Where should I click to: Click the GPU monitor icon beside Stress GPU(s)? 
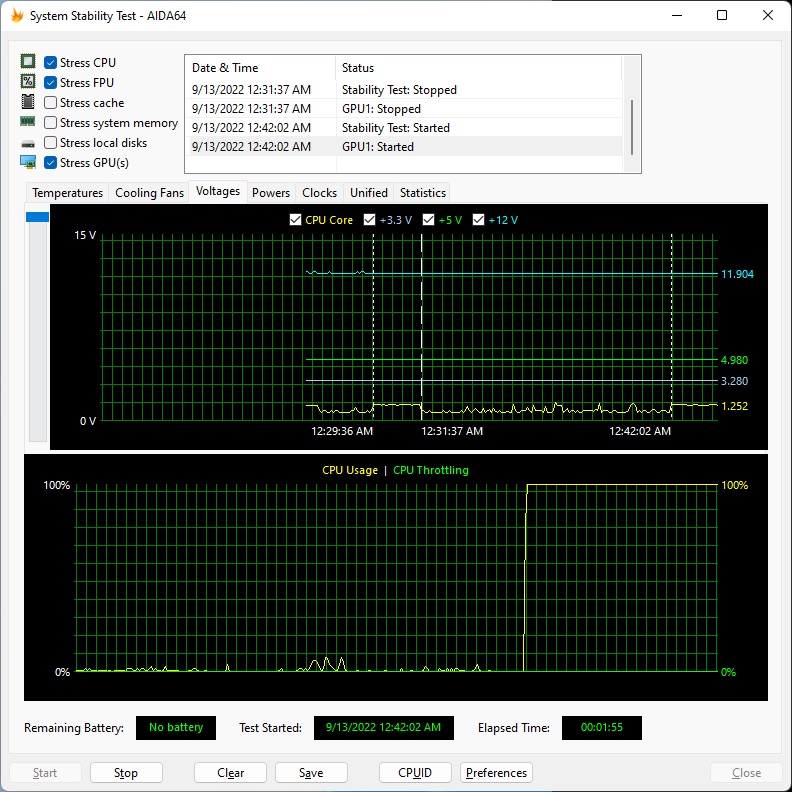(28, 162)
